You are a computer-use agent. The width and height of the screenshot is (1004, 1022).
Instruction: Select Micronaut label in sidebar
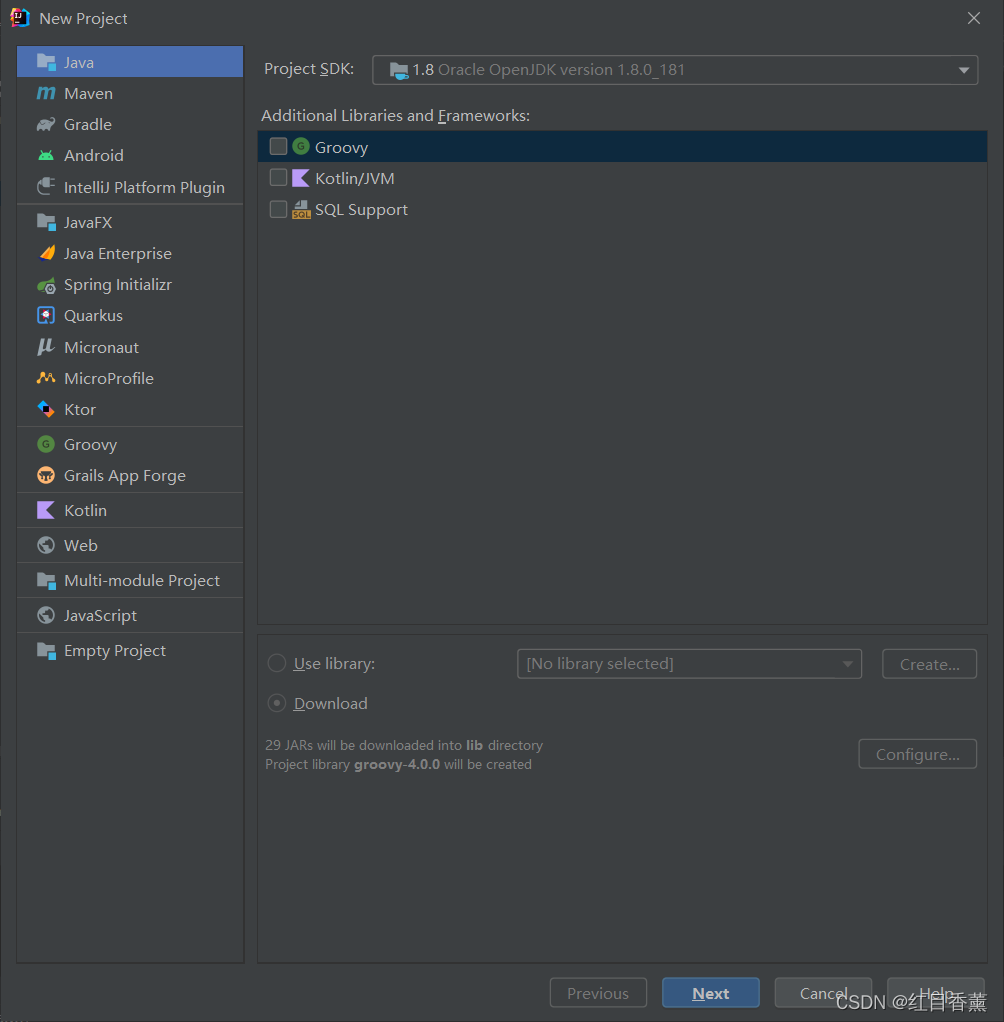(101, 347)
